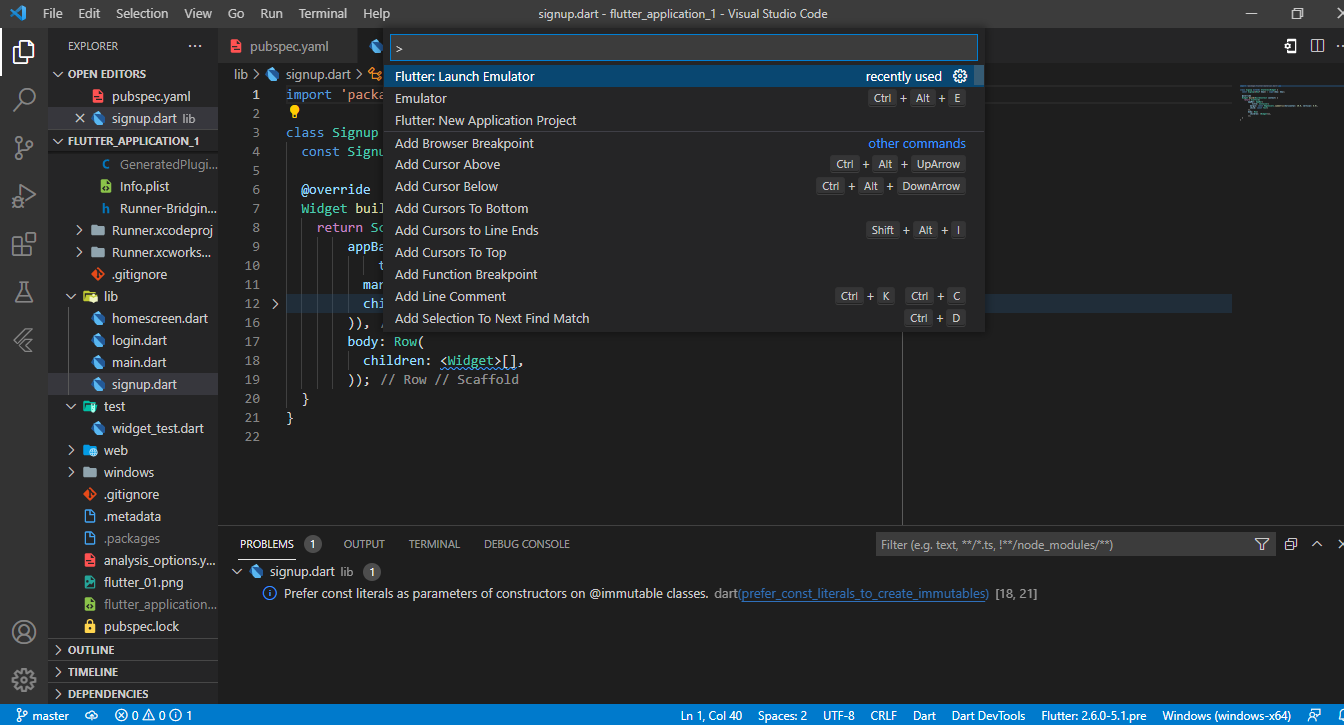
Task: Maximize the bottom panel with the up chevron
Action: coord(1317,544)
